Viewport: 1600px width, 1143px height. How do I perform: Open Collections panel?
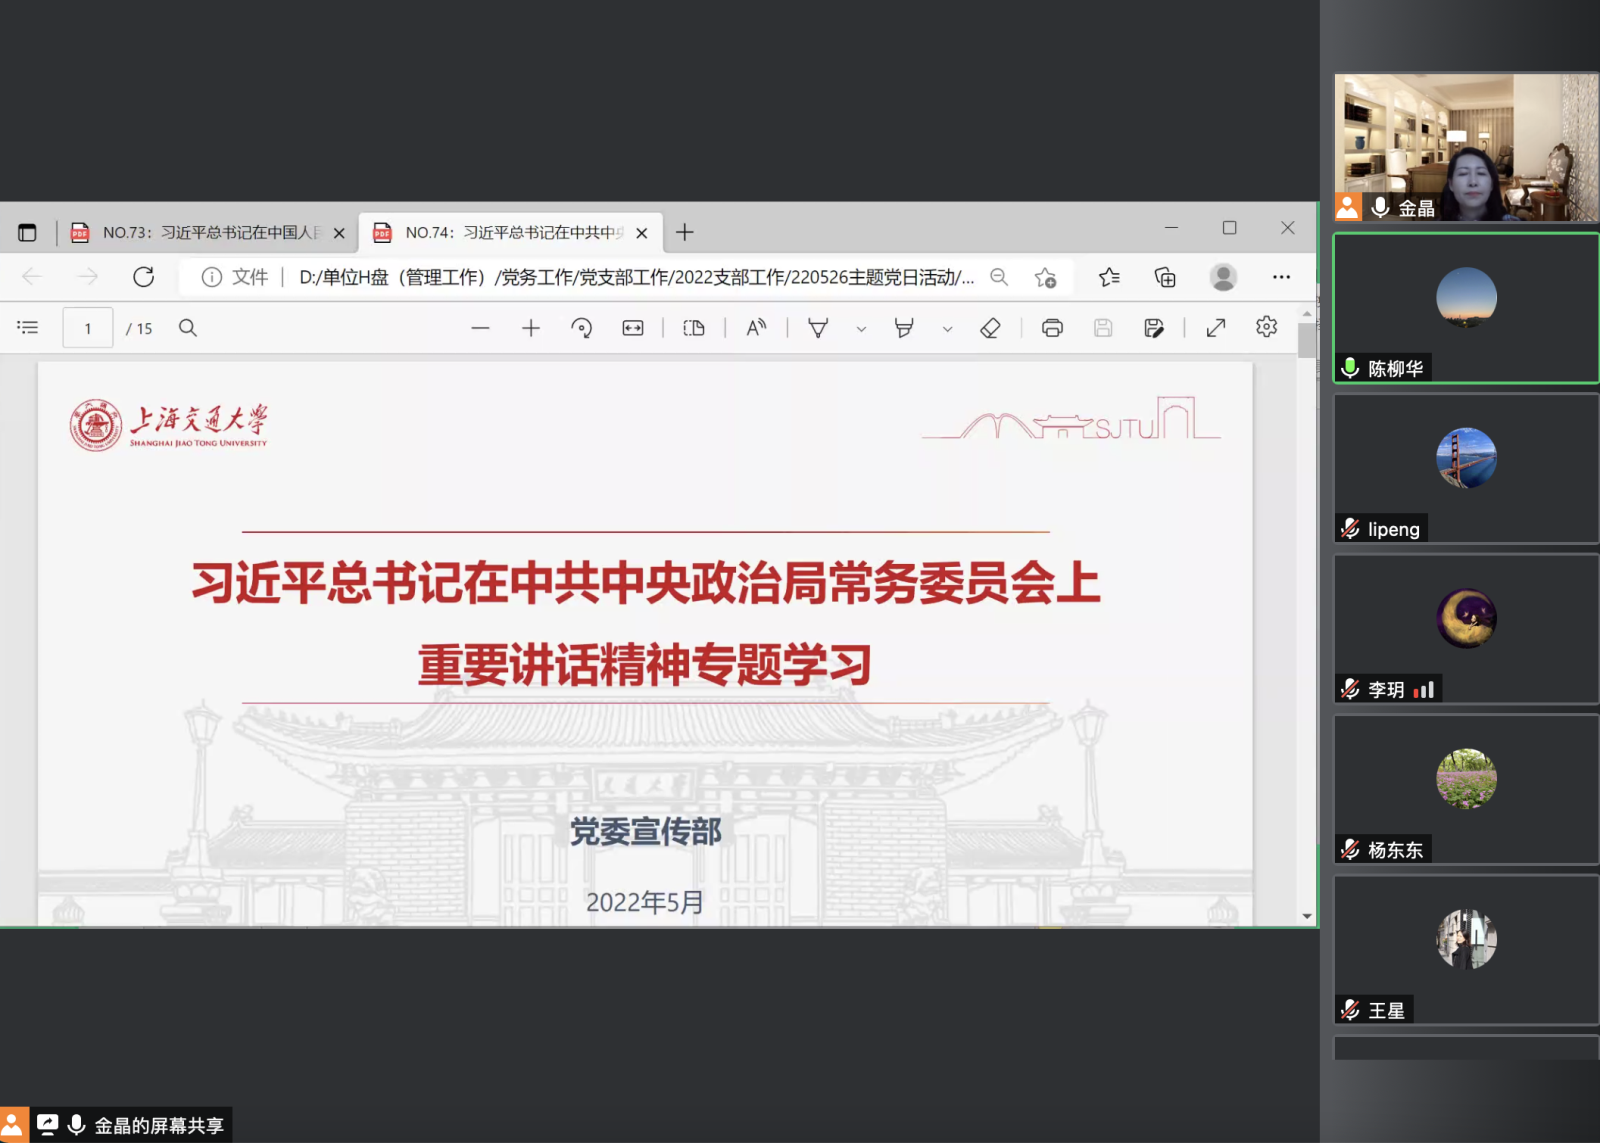1165,277
